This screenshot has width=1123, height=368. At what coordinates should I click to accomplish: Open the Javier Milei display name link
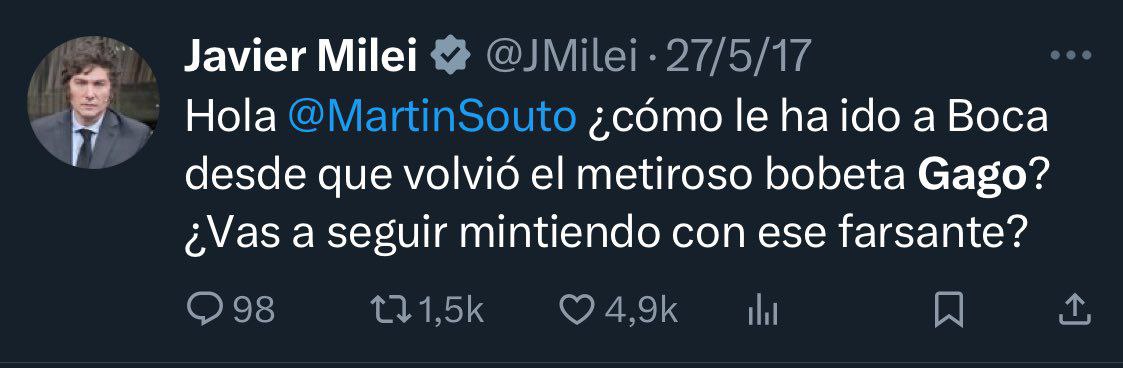301,57
